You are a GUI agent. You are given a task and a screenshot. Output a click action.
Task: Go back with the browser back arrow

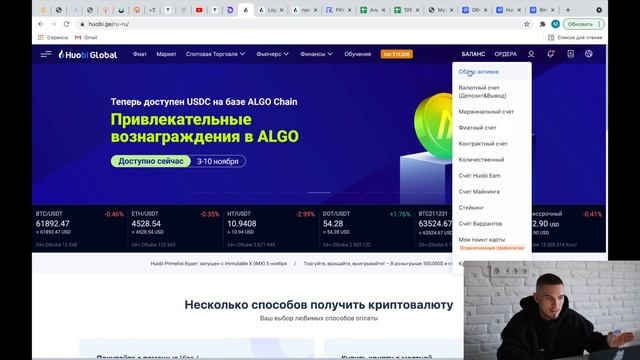[x=41, y=24]
